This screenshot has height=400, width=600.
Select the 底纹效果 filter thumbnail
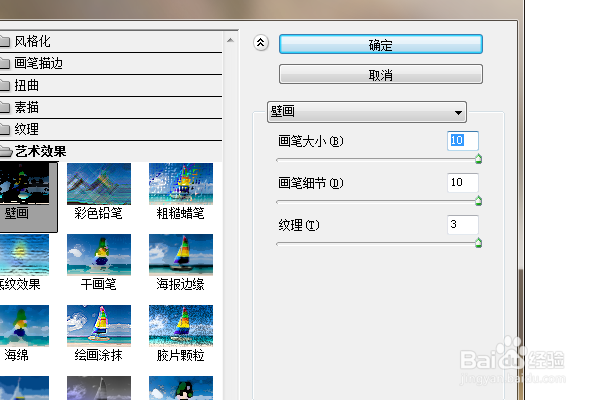[x=24, y=263]
